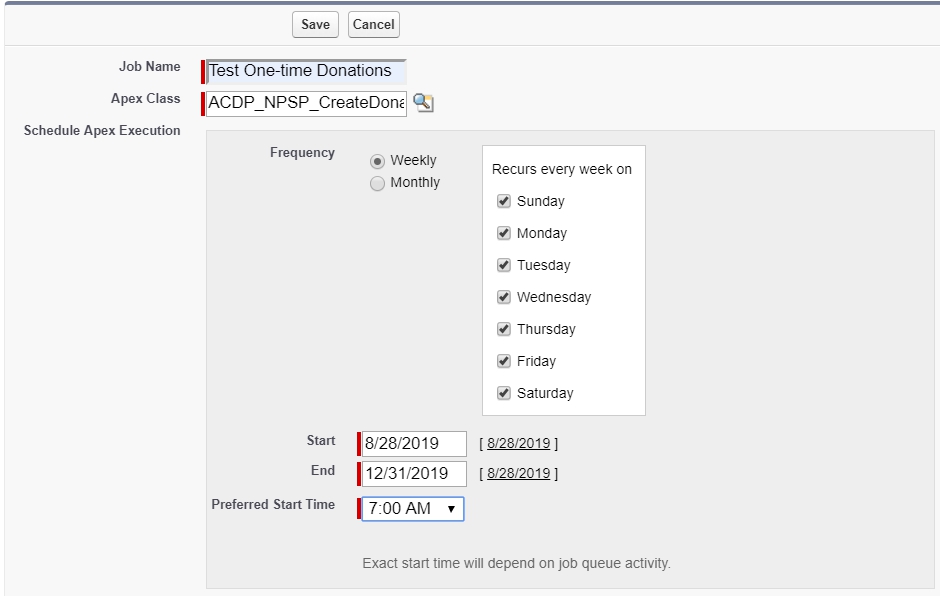The width and height of the screenshot is (940, 596).
Task: Toggle the Tuesday checkbox
Action: point(504,265)
